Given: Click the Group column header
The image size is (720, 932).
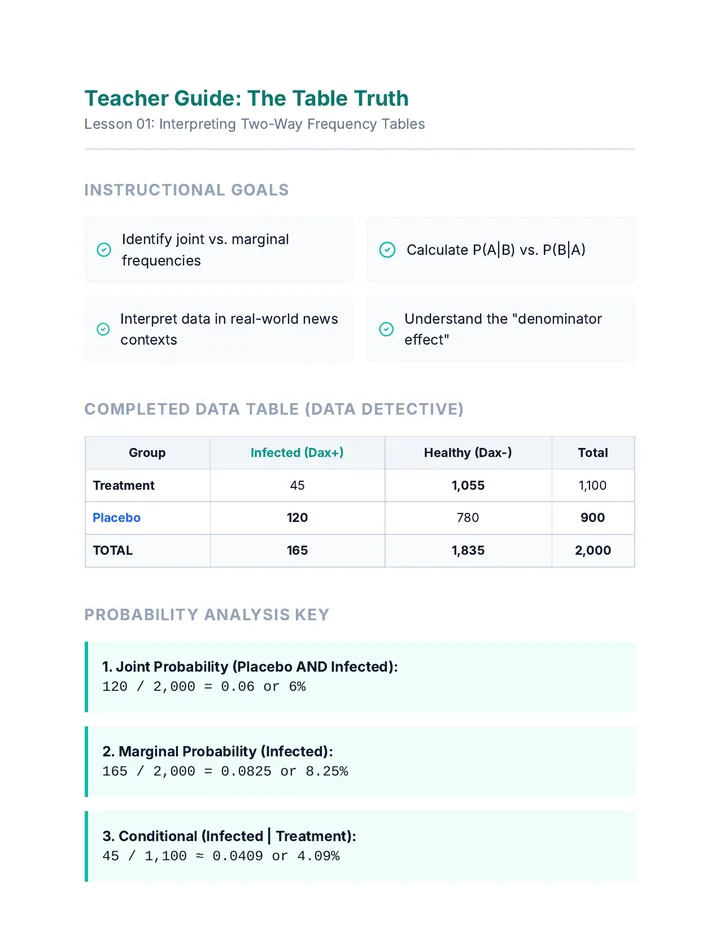Looking at the screenshot, I should (x=147, y=453).
